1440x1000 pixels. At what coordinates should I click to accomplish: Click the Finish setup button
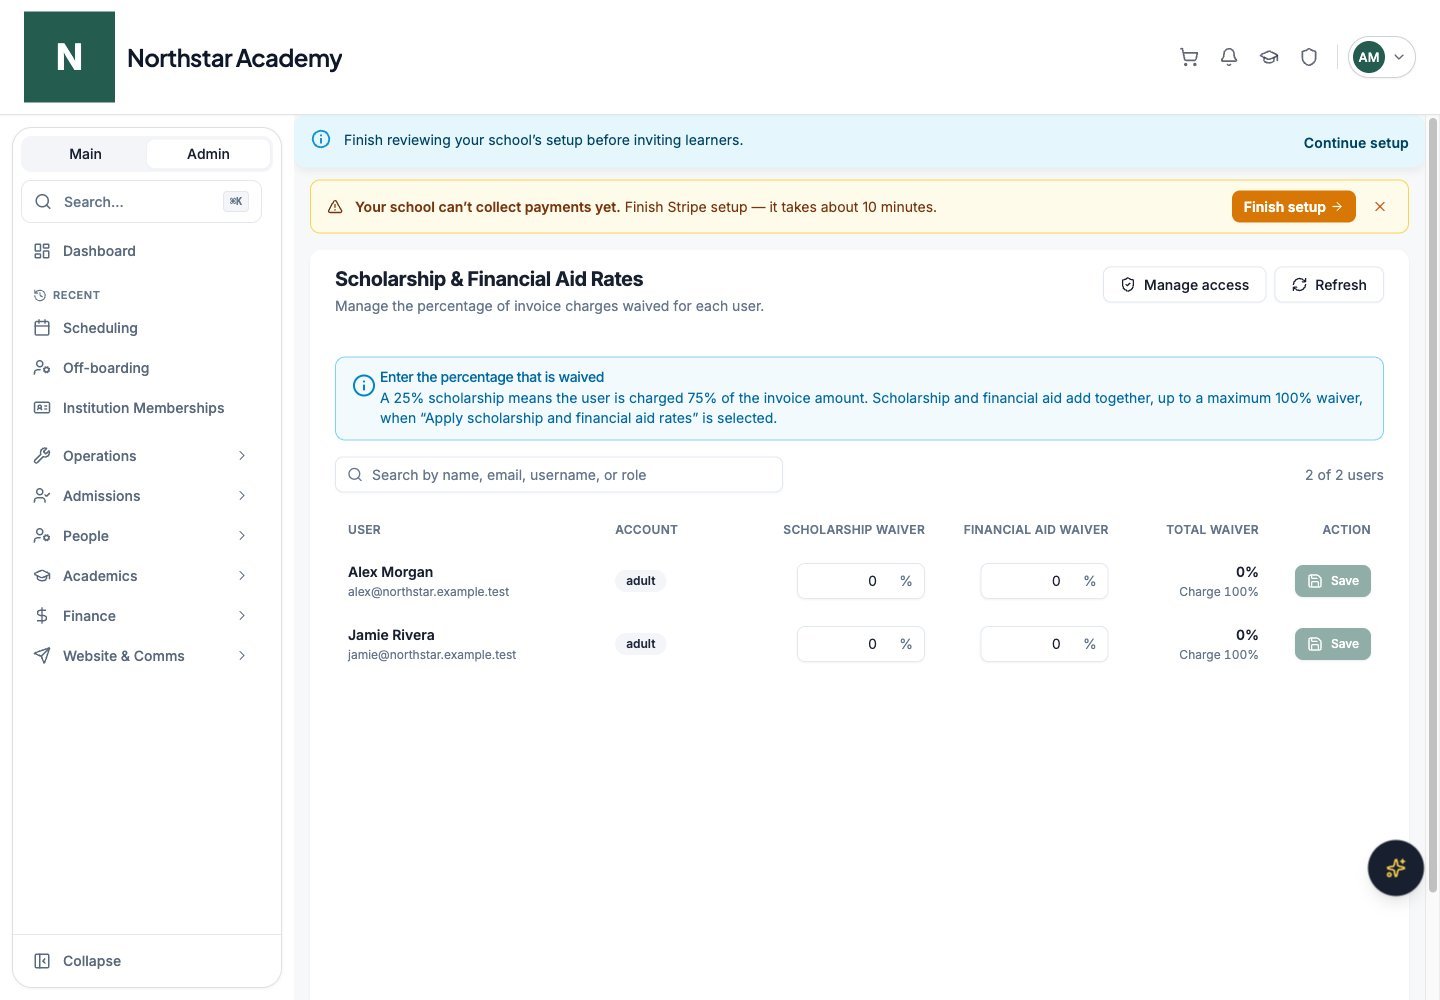coord(1293,207)
